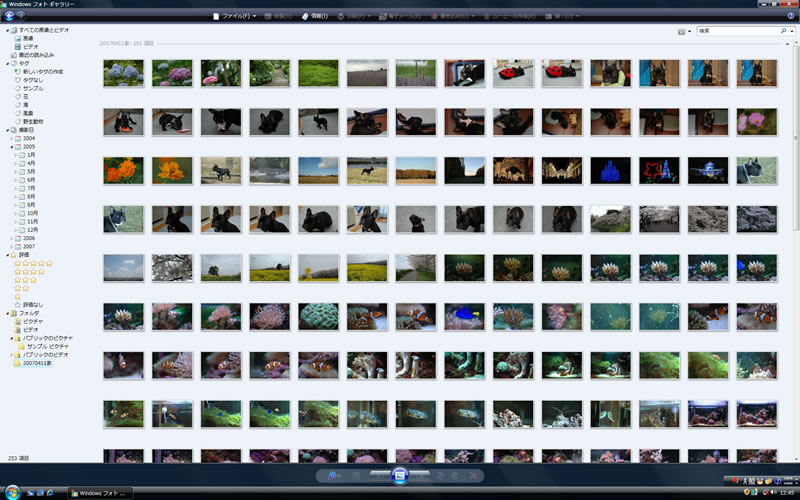Select ビデオ under すべての画像とビデオ
Viewport: 800px width, 500px height.
[x=30, y=46]
